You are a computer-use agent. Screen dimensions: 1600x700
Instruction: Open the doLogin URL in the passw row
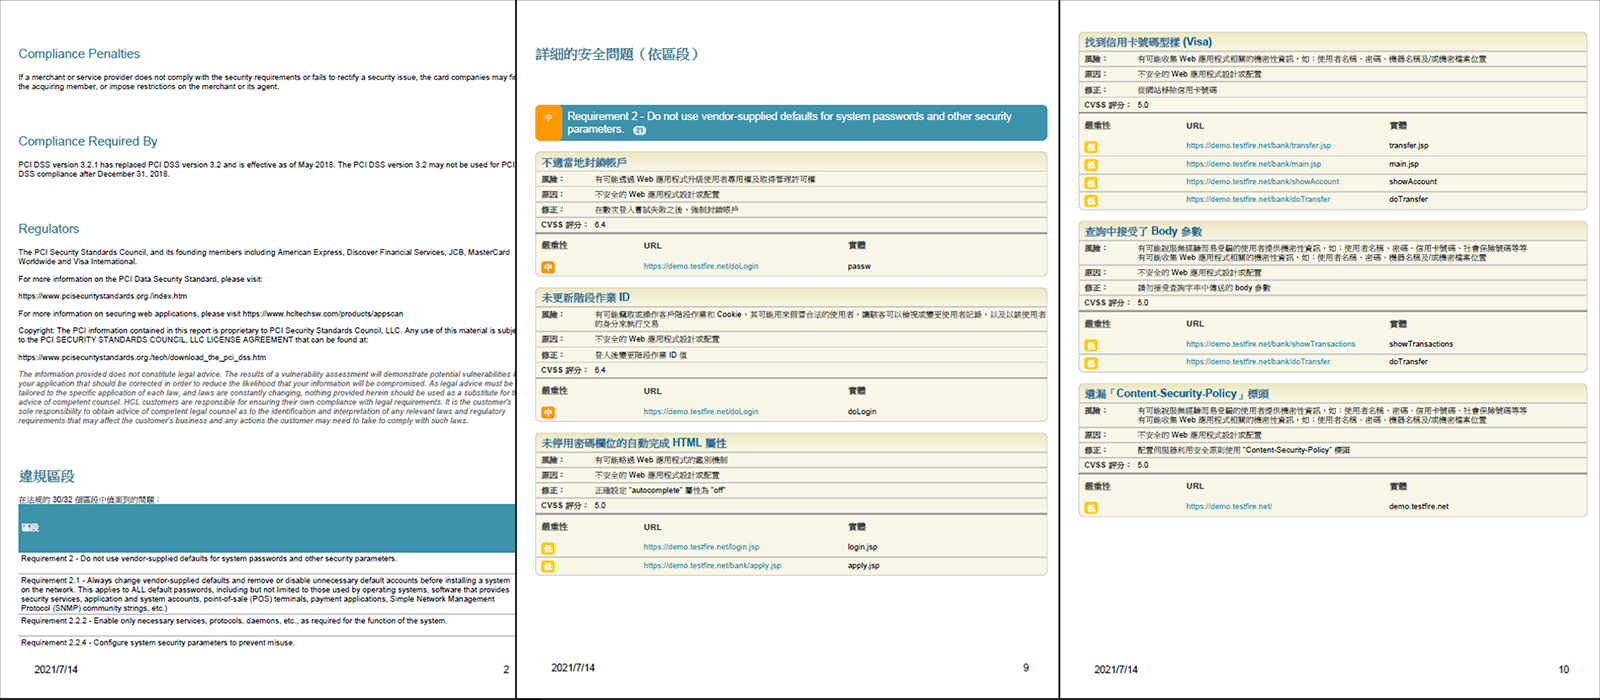(701, 266)
